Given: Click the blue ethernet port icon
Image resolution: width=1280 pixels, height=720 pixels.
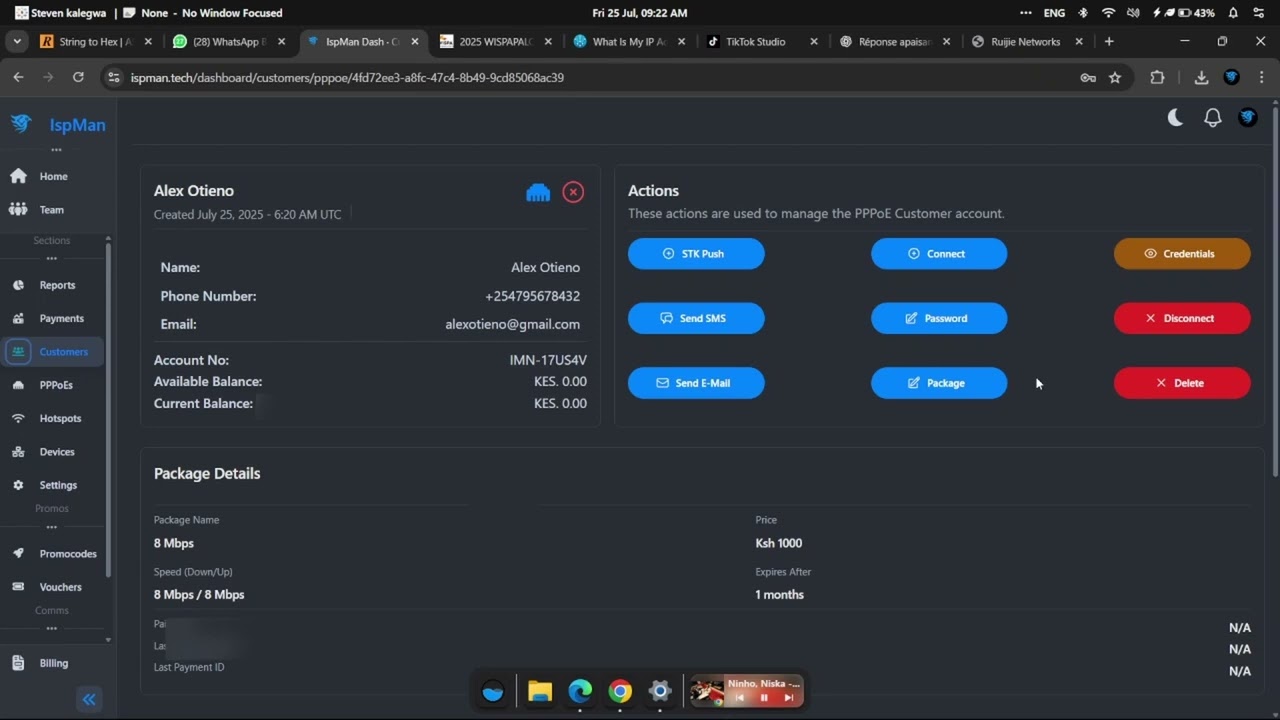Looking at the screenshot, I should [538, 192].
